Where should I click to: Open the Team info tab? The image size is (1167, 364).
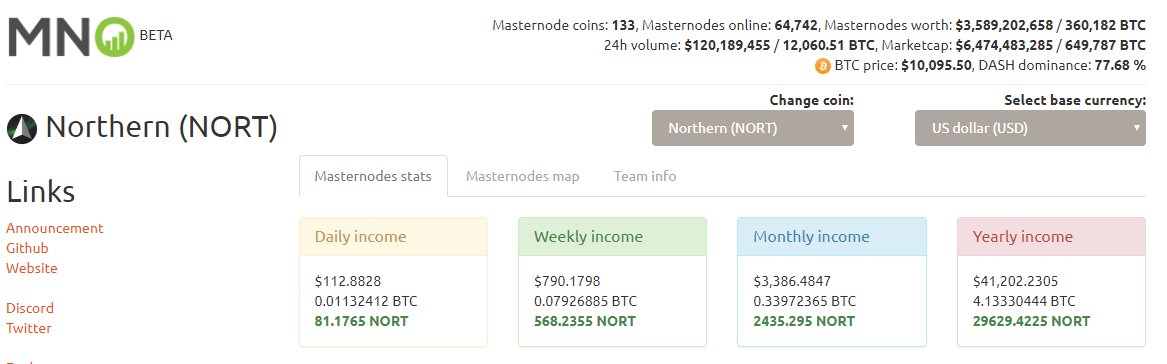click(x=645, y=176)
